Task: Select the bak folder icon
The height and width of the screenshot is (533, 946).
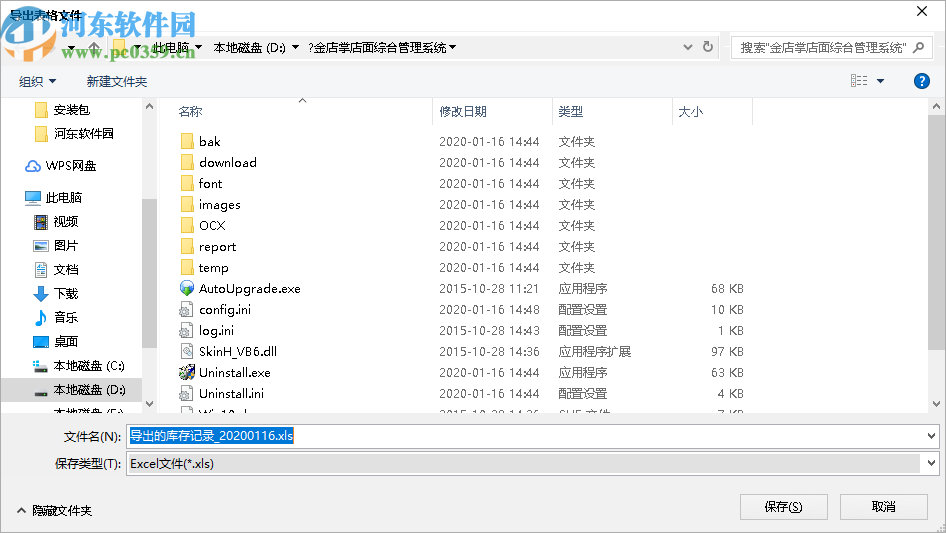Action: point(187,141)
